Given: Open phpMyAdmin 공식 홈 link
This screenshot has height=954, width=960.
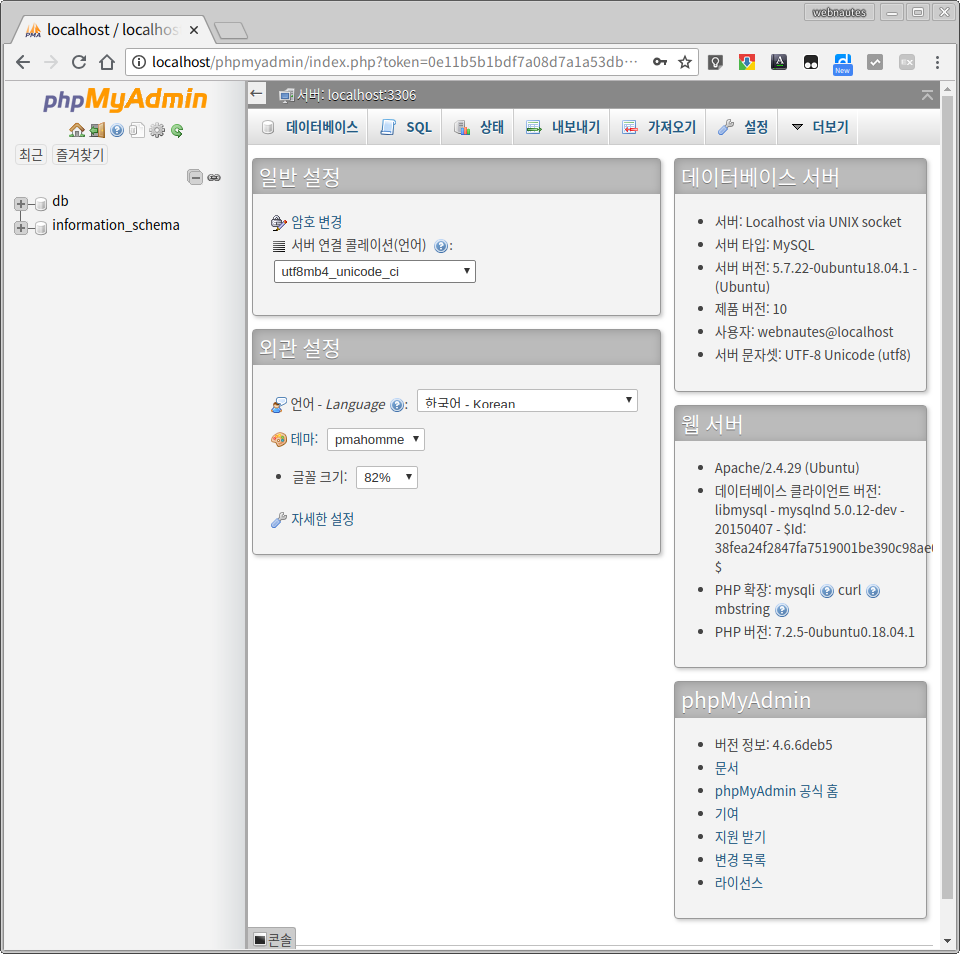Looking at the screenshot, I should 776,791.
